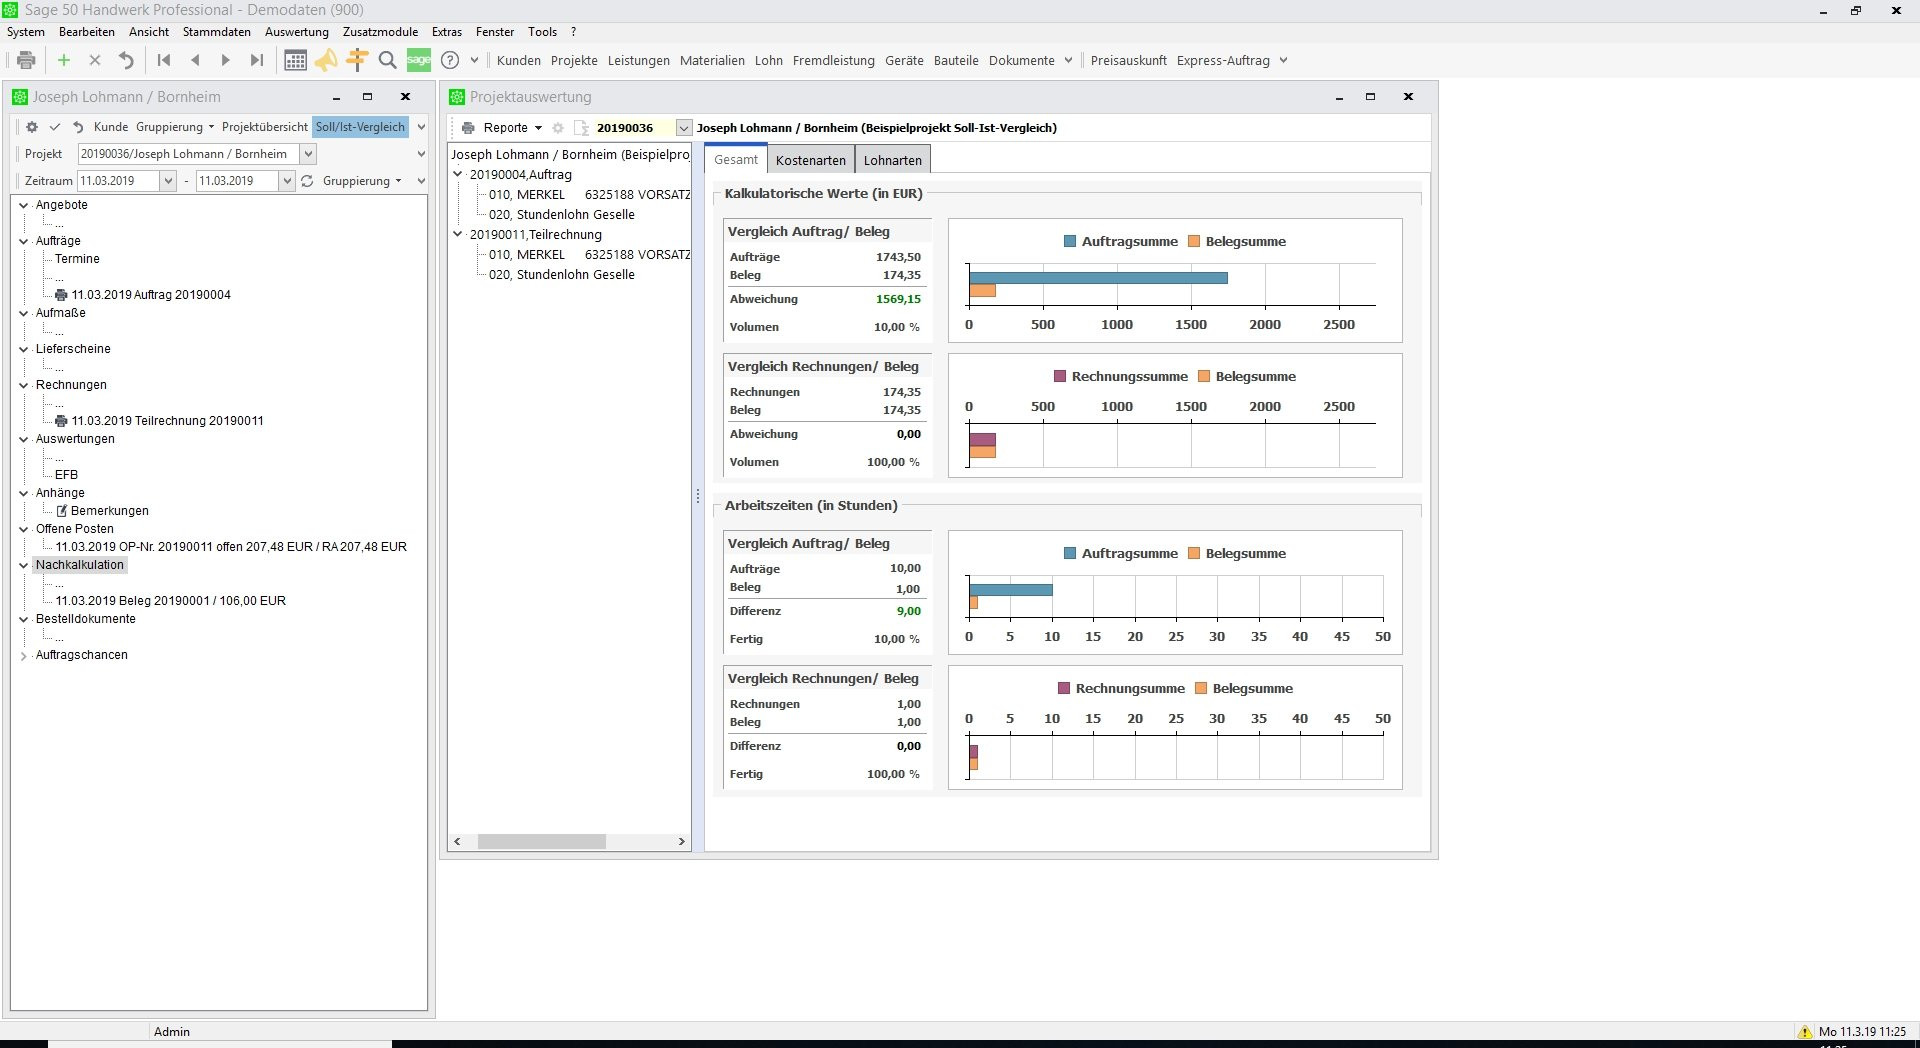The height and width of the screenshot is (1048, 1920).
Task: Collapse the Aufträge tree node
Action: coord(24,241)
